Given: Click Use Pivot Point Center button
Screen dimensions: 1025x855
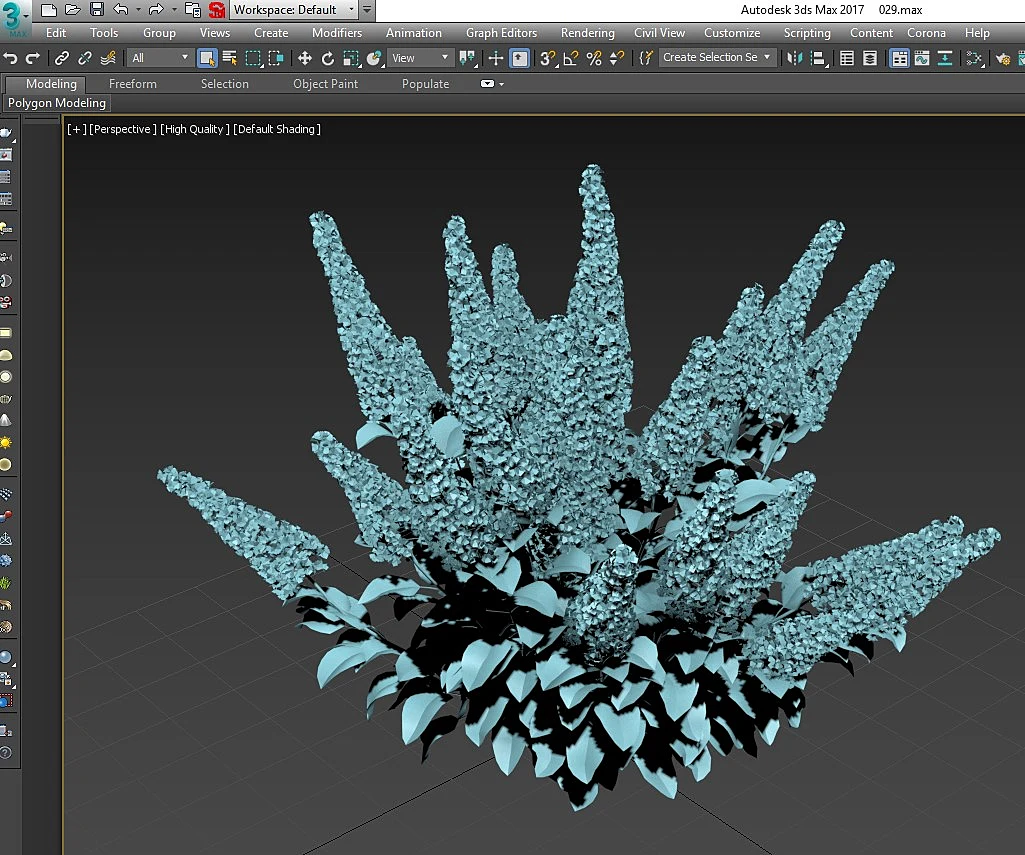Looking at the screenshot, I should pyautogui.click(x=467, y=58).
